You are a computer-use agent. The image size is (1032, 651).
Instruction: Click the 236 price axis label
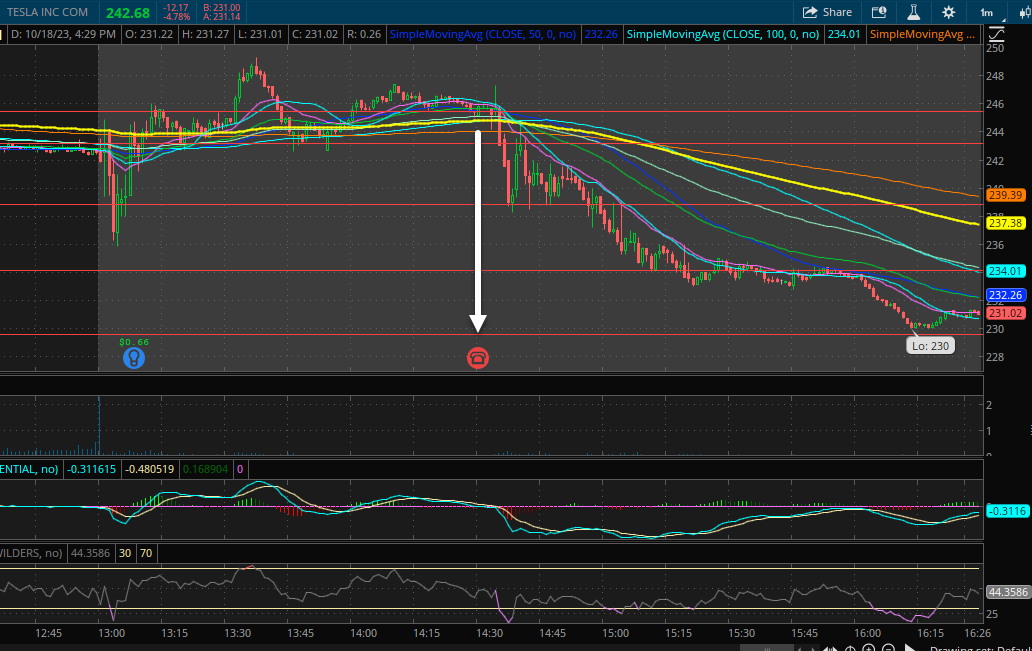[995, 245]
